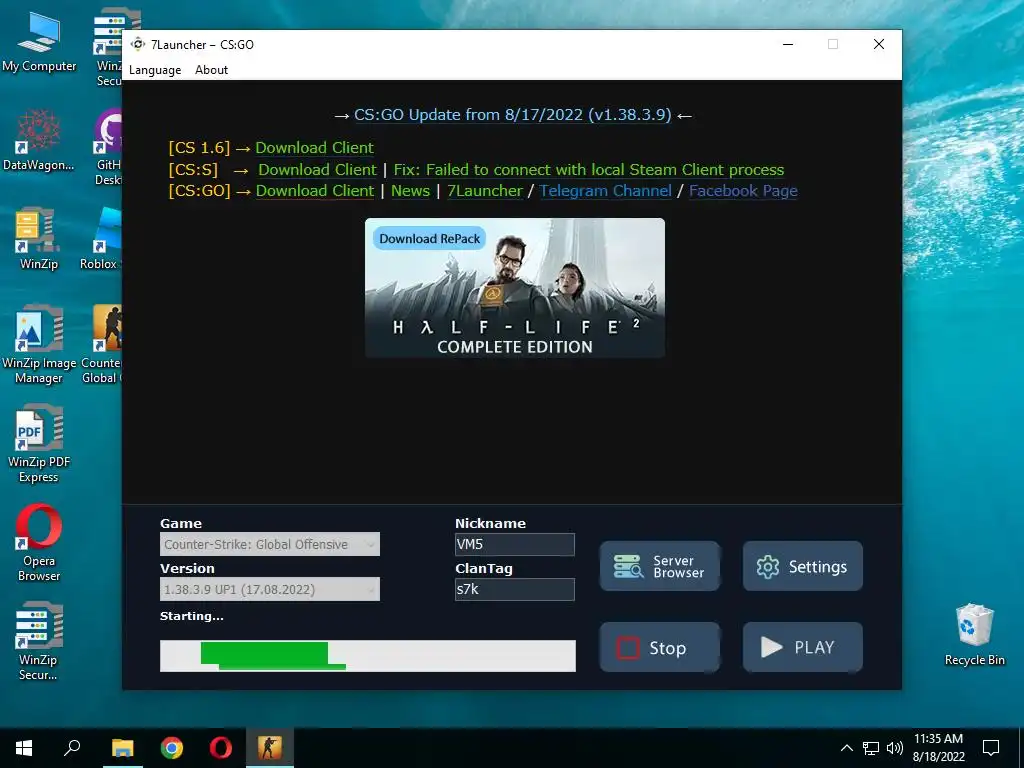Open the Server Browser

[x=660, y=566]
